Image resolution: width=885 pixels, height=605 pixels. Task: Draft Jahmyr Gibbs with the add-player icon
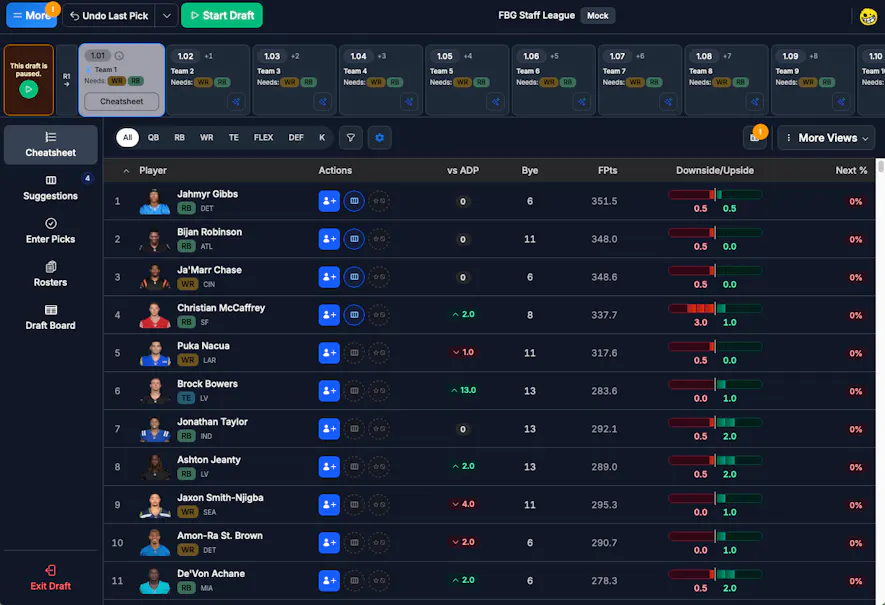(328, 201)
